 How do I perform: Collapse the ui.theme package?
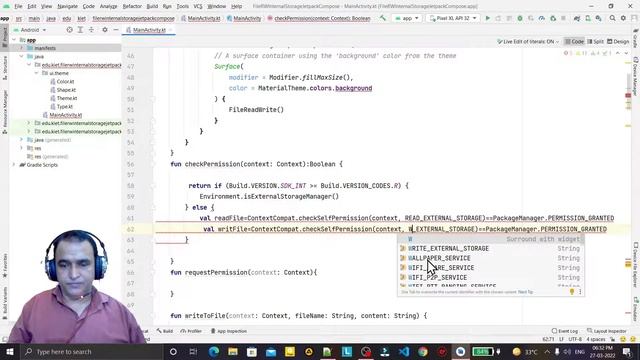pyautogui.click(x=37, y=73)
